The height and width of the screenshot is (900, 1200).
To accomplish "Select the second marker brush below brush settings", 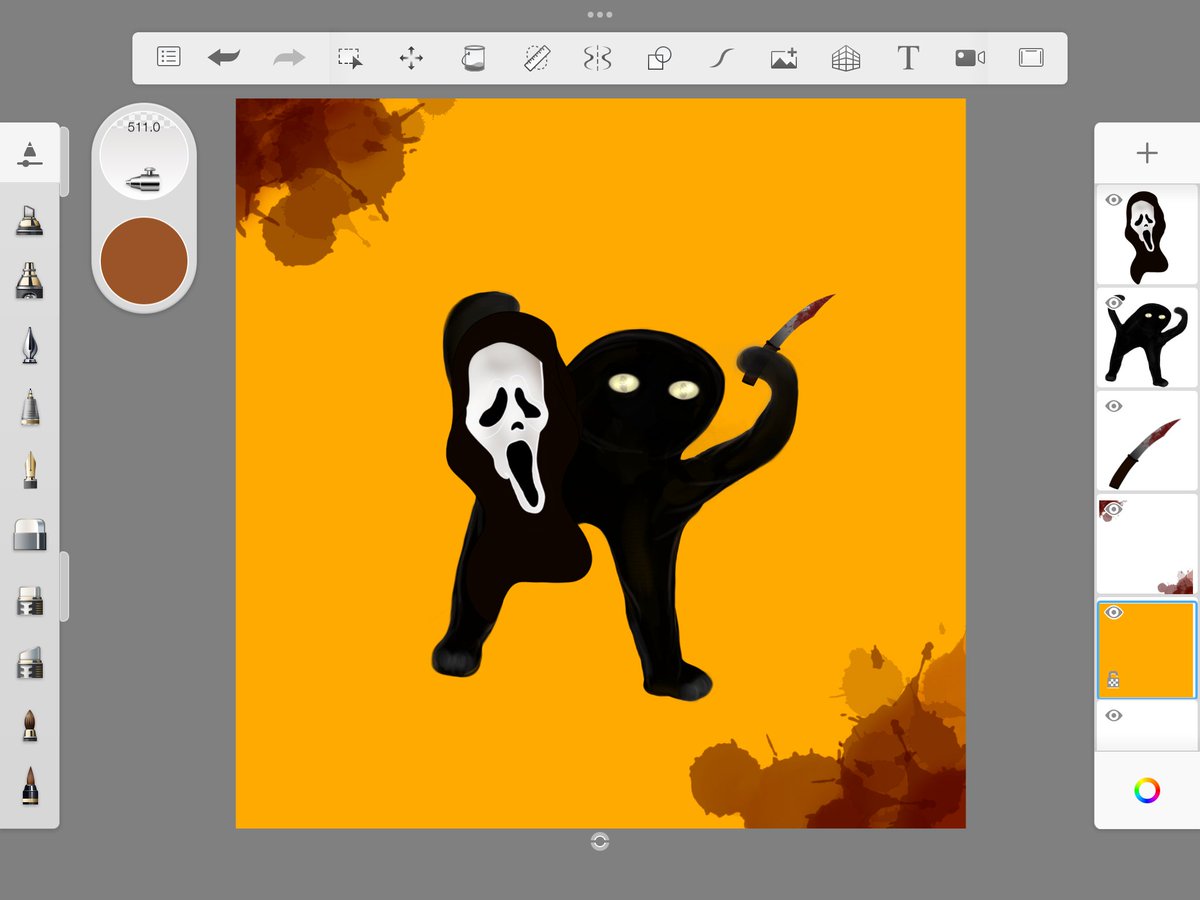I will click(30, 281).
